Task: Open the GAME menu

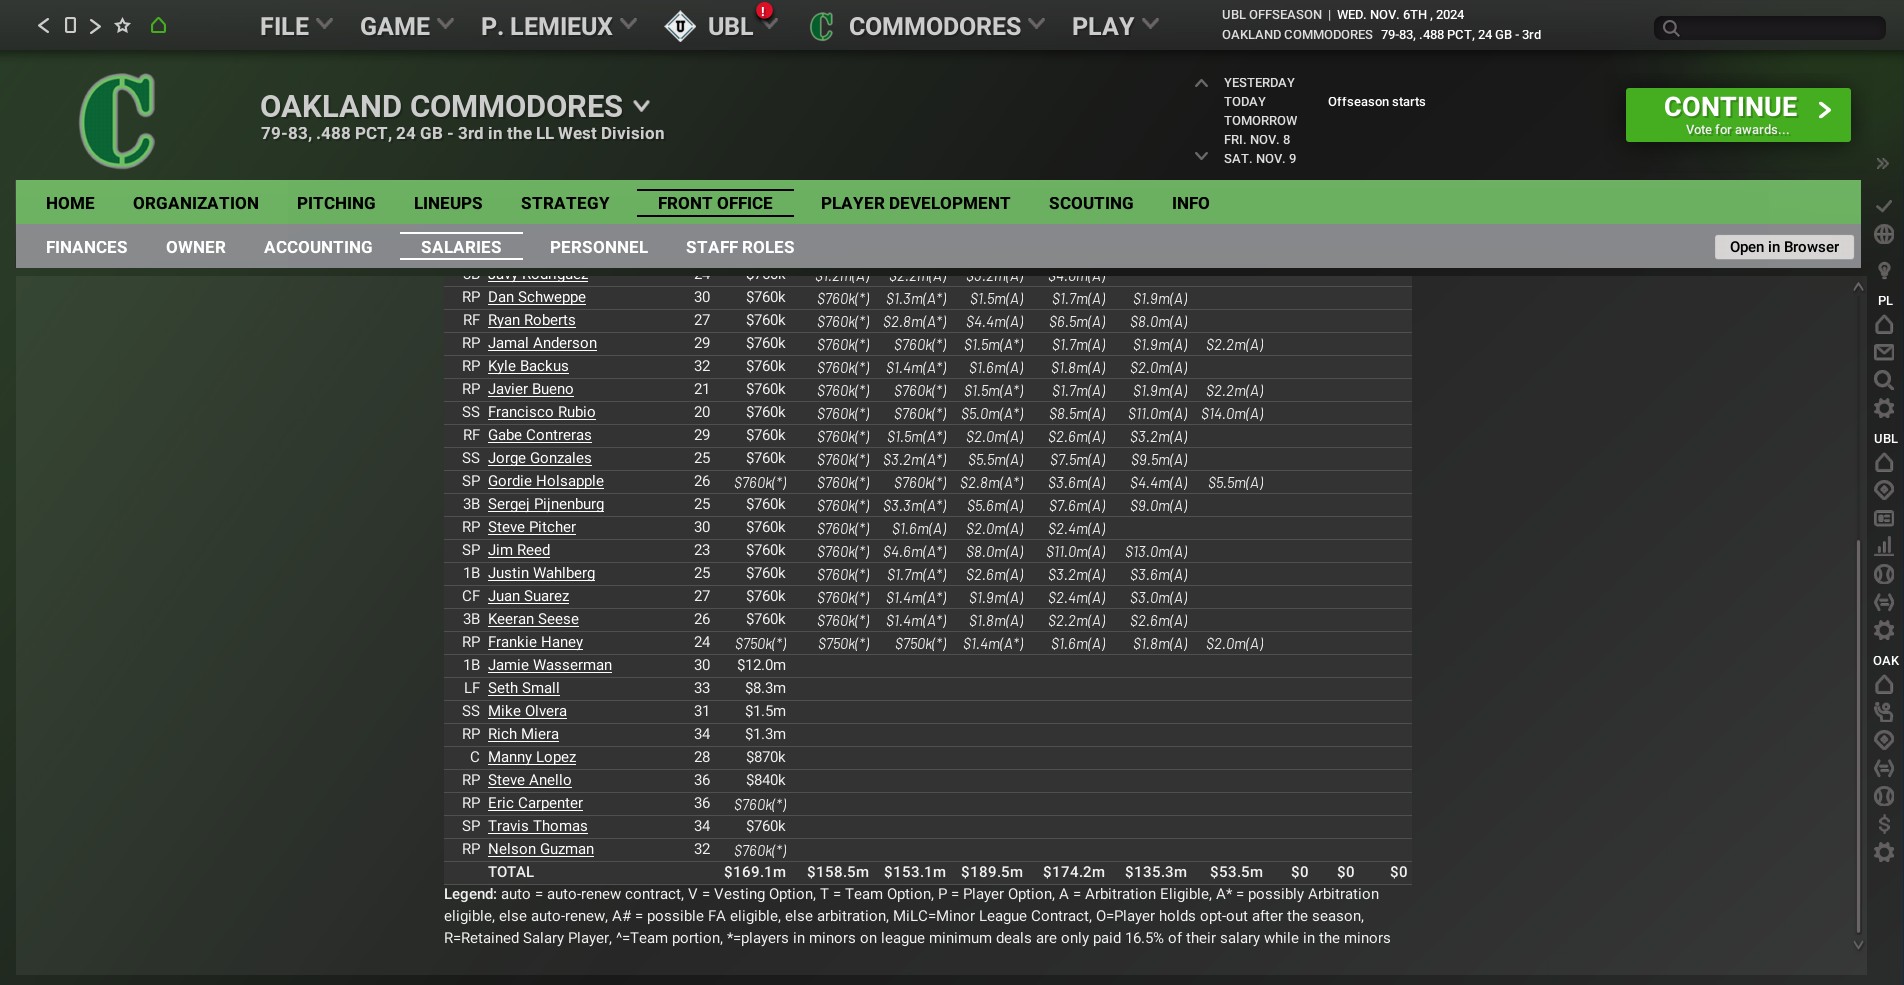Action: (x=406, y=26)
